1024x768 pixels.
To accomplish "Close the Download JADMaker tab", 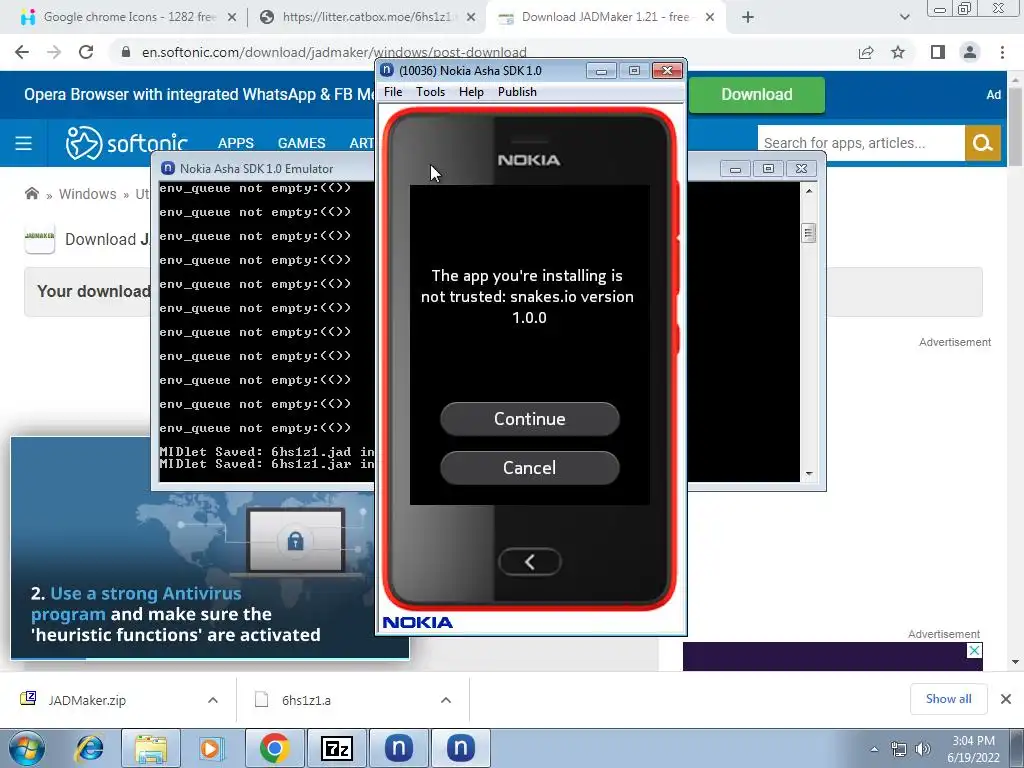I will click(x=710, y=18).
